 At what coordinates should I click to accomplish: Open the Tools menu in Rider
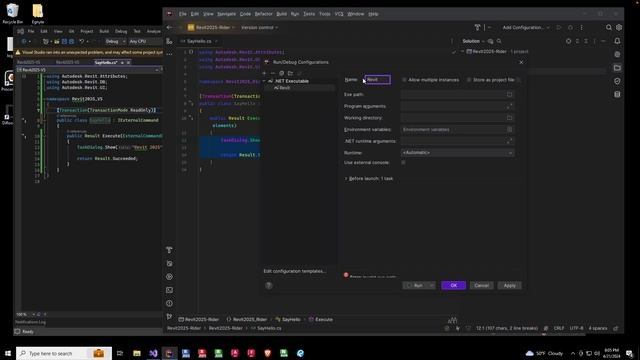(x=324, y=14)
